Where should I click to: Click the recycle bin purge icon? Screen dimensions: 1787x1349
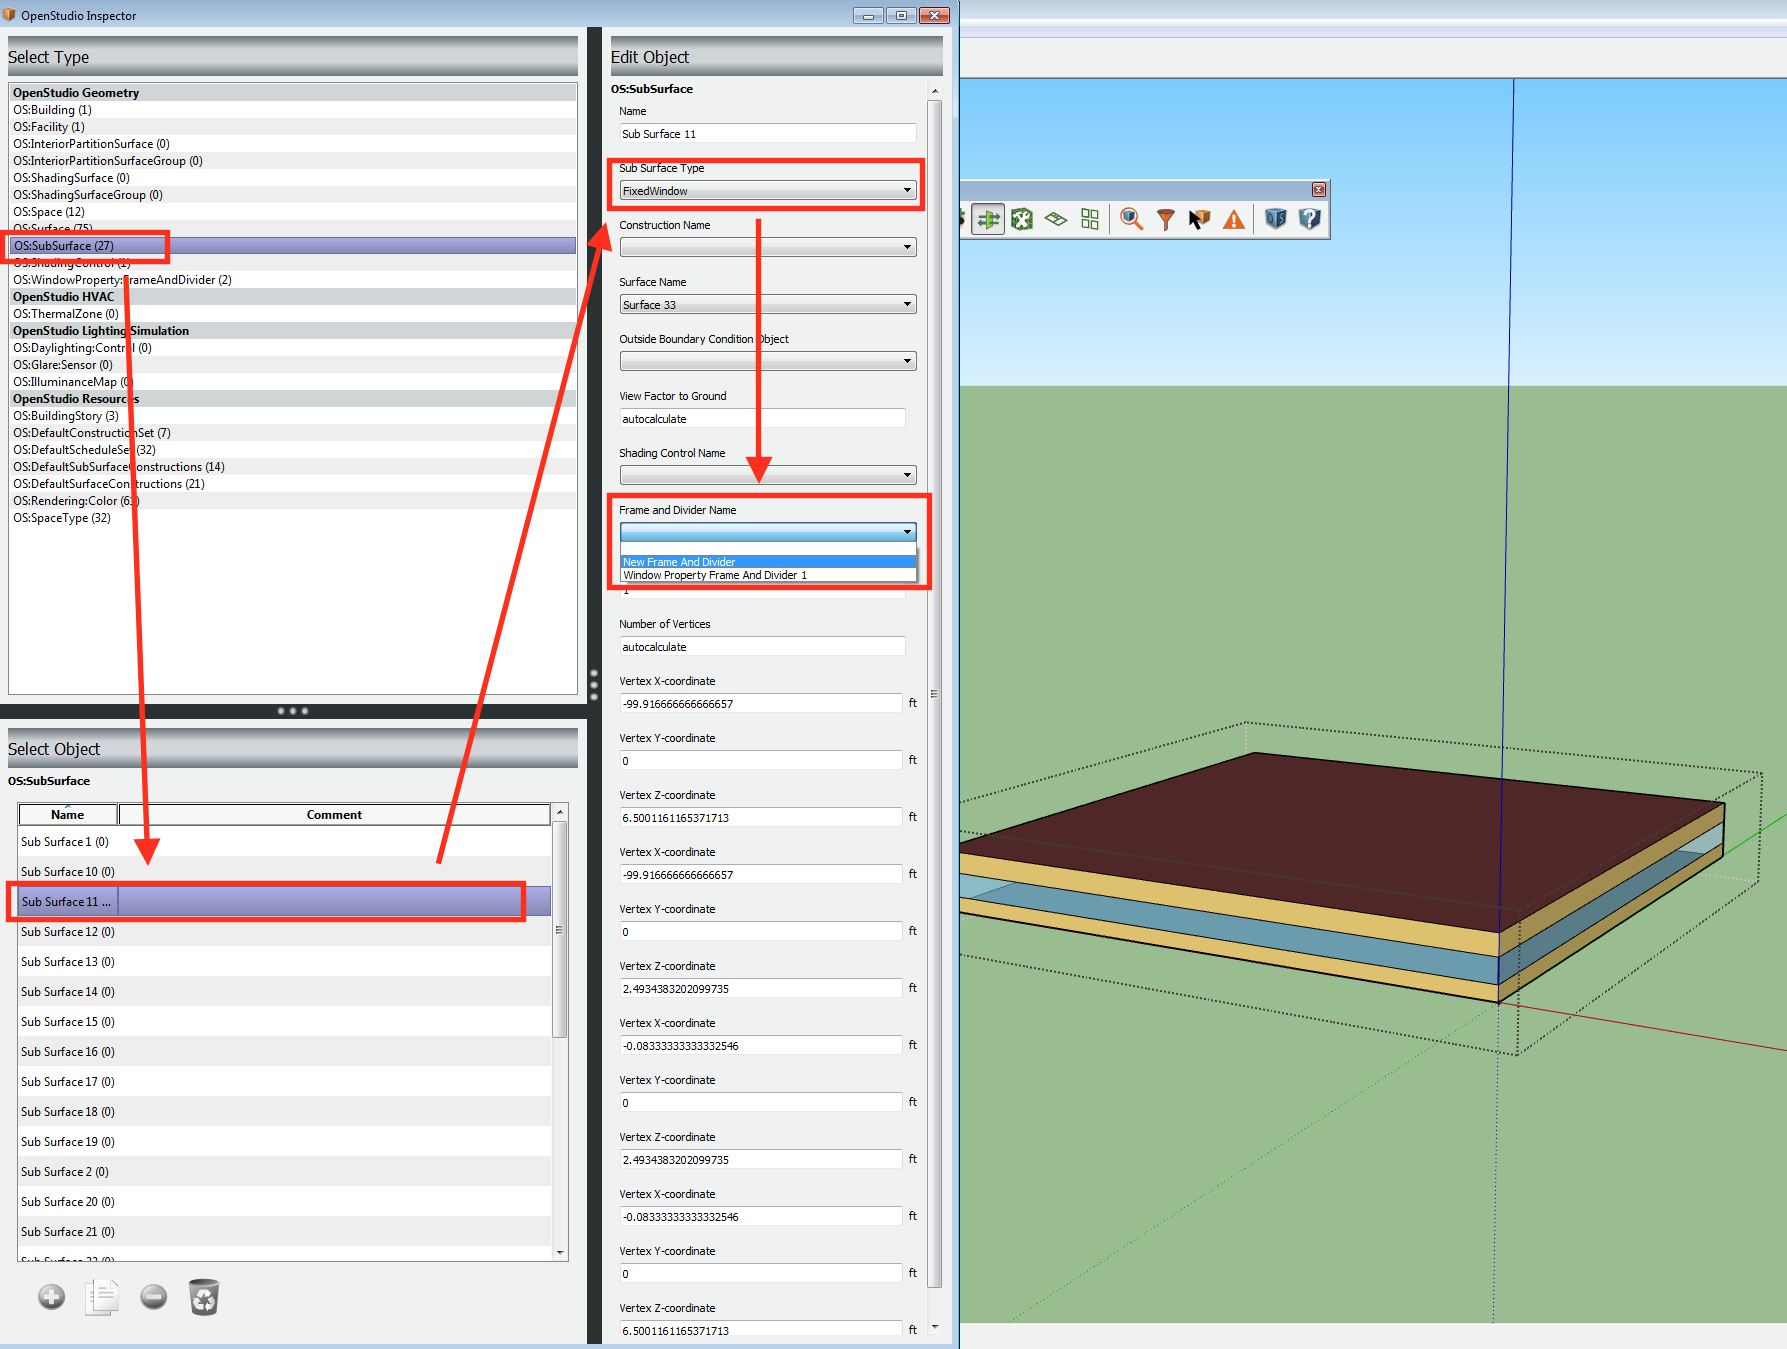tap(204, 1297)
